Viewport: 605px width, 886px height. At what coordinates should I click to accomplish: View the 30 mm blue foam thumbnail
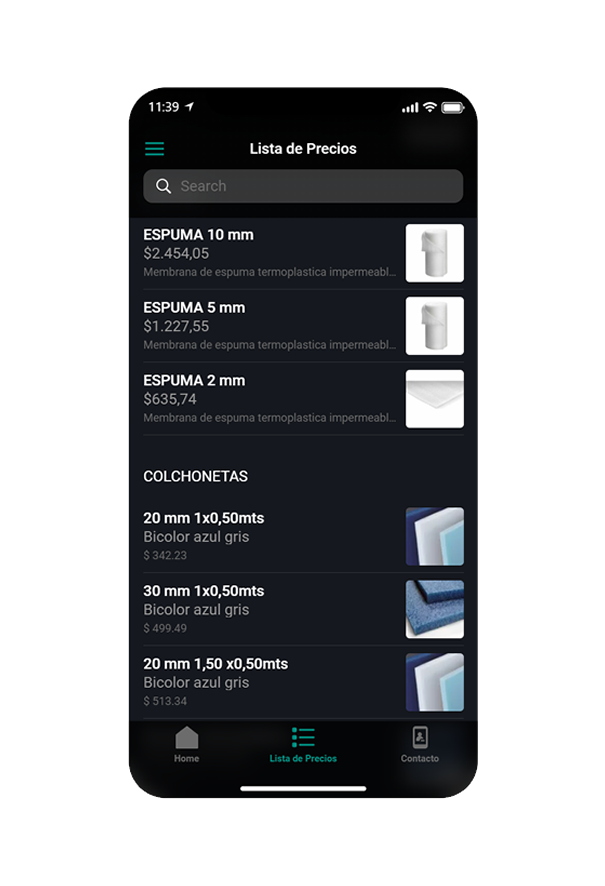point(435,609)
